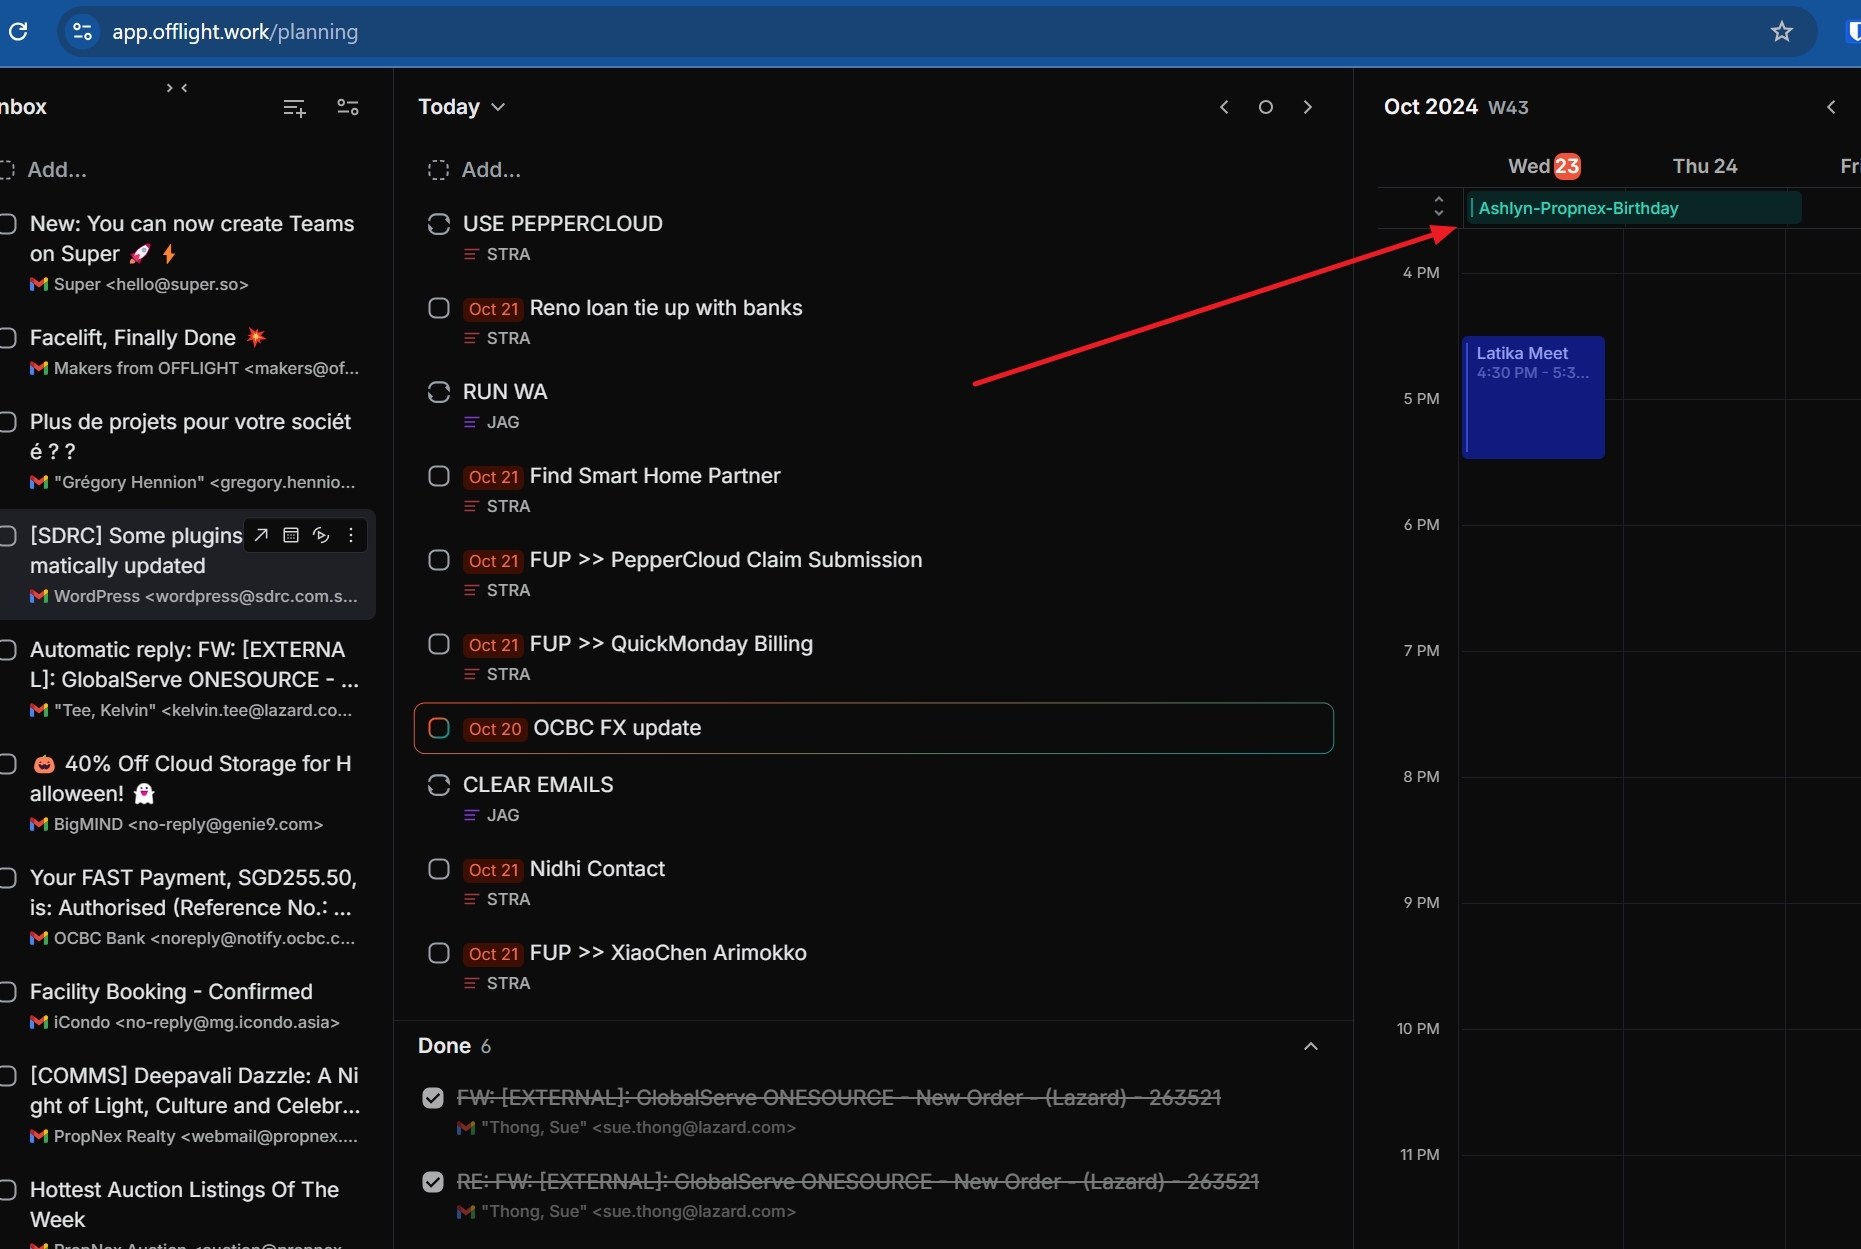This screenshot has height=1249, width=1861.
Task: Mark Find Smart Home Partner as complete
Action: [438, 476]
